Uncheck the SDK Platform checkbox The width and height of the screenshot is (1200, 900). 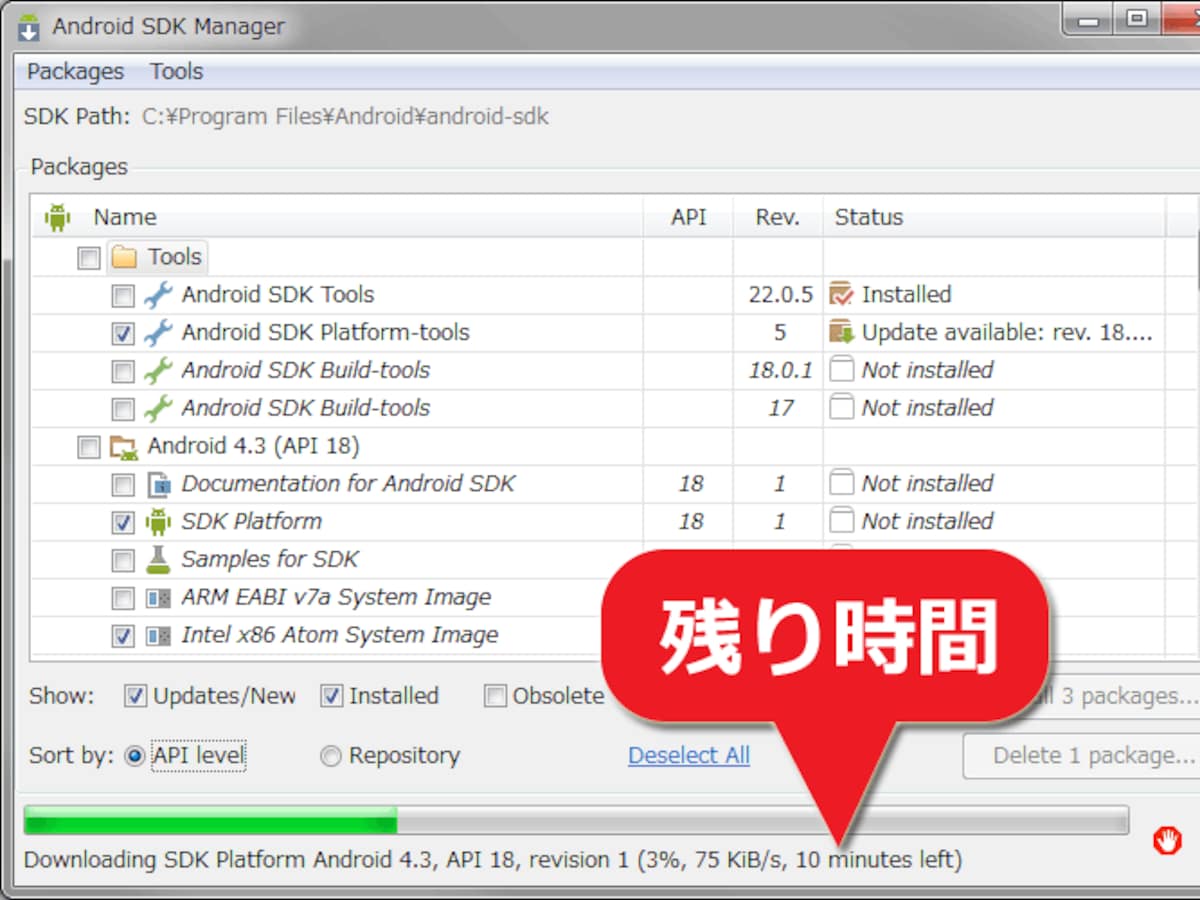click(x=122, y=523)
